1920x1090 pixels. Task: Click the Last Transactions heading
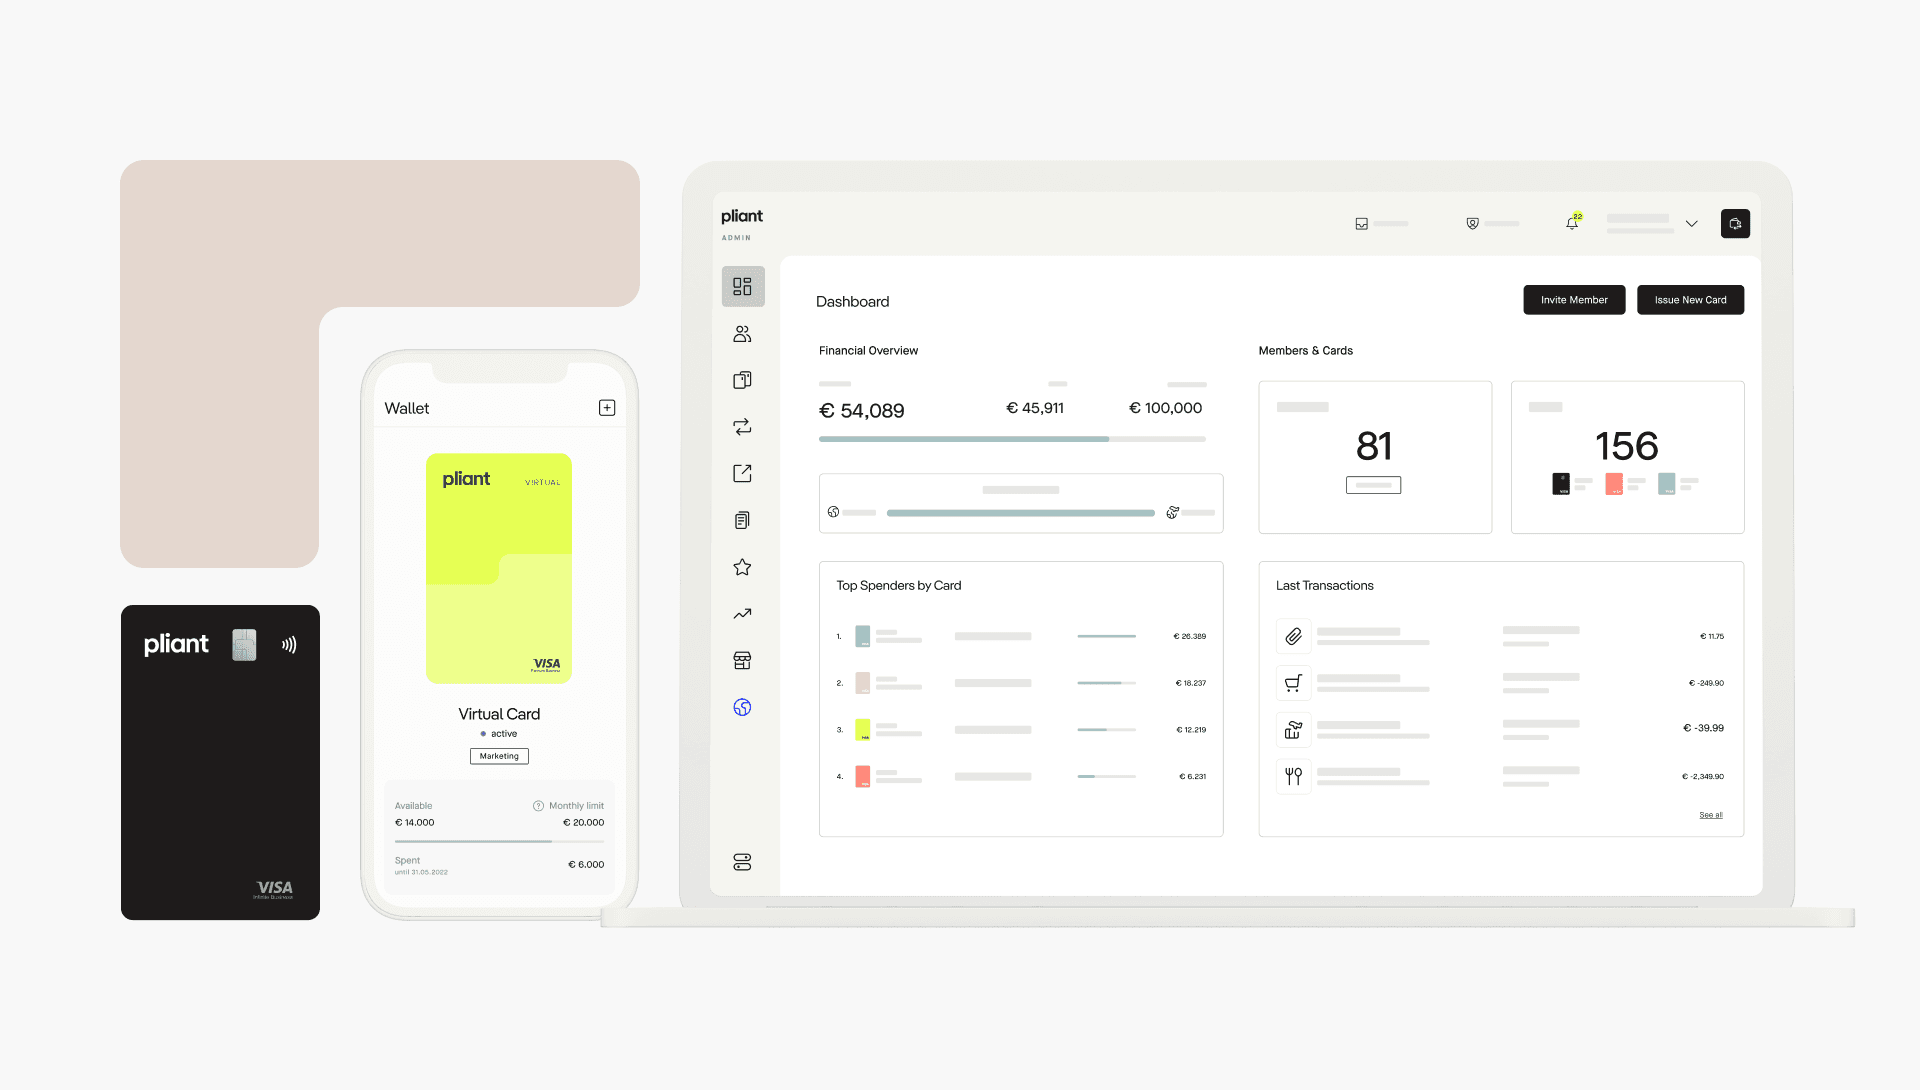1324,586
